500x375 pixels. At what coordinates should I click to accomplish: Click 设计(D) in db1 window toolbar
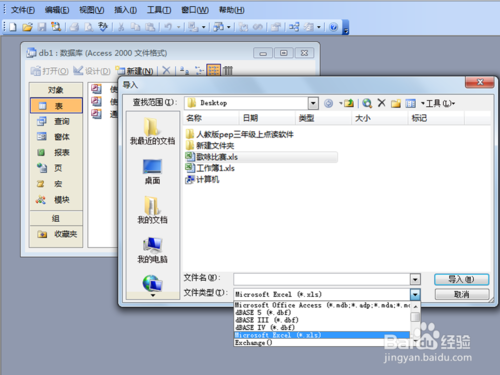[x=92, y=71]
